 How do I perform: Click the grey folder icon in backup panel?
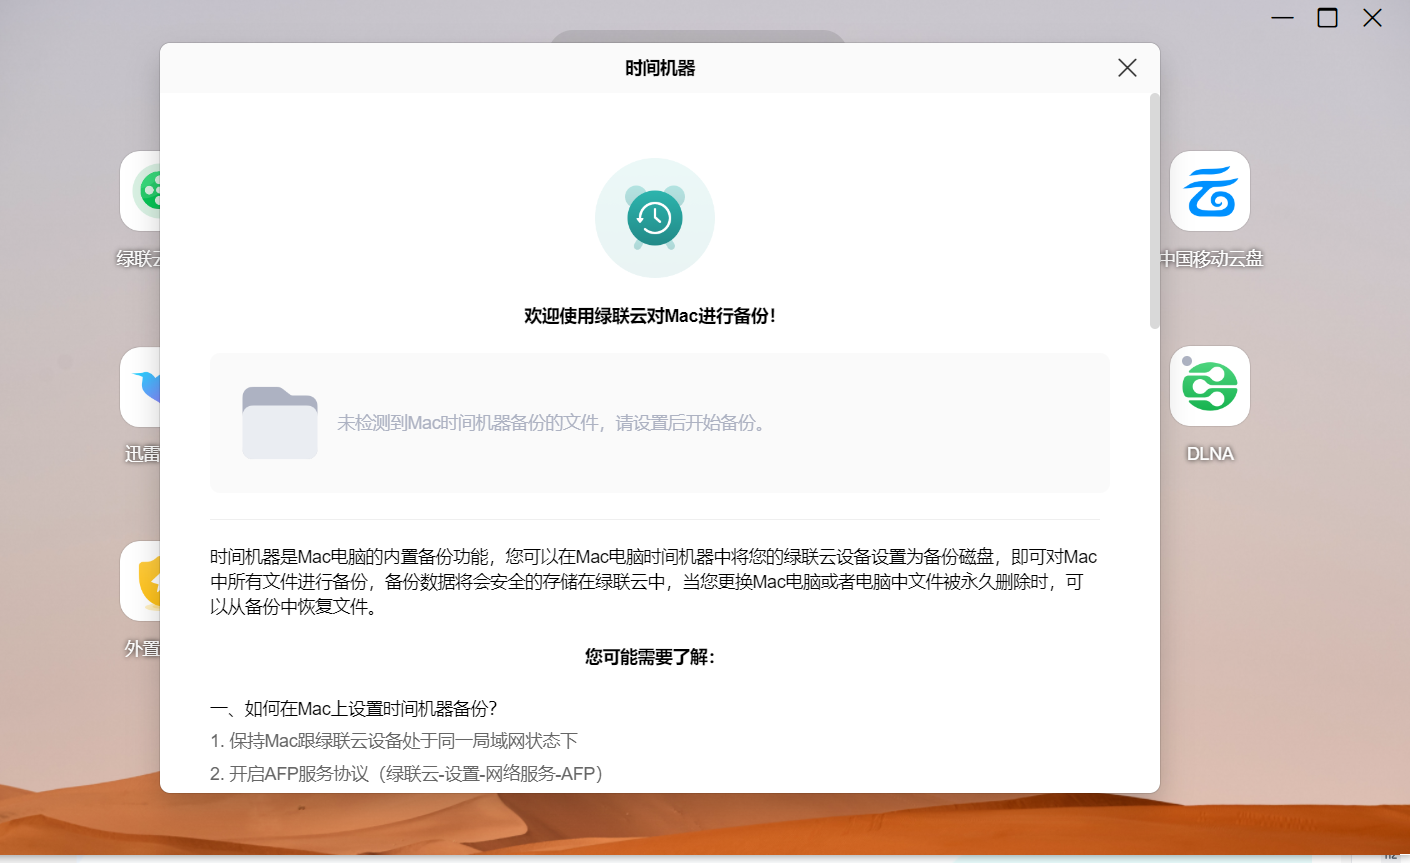pos(280,423)
